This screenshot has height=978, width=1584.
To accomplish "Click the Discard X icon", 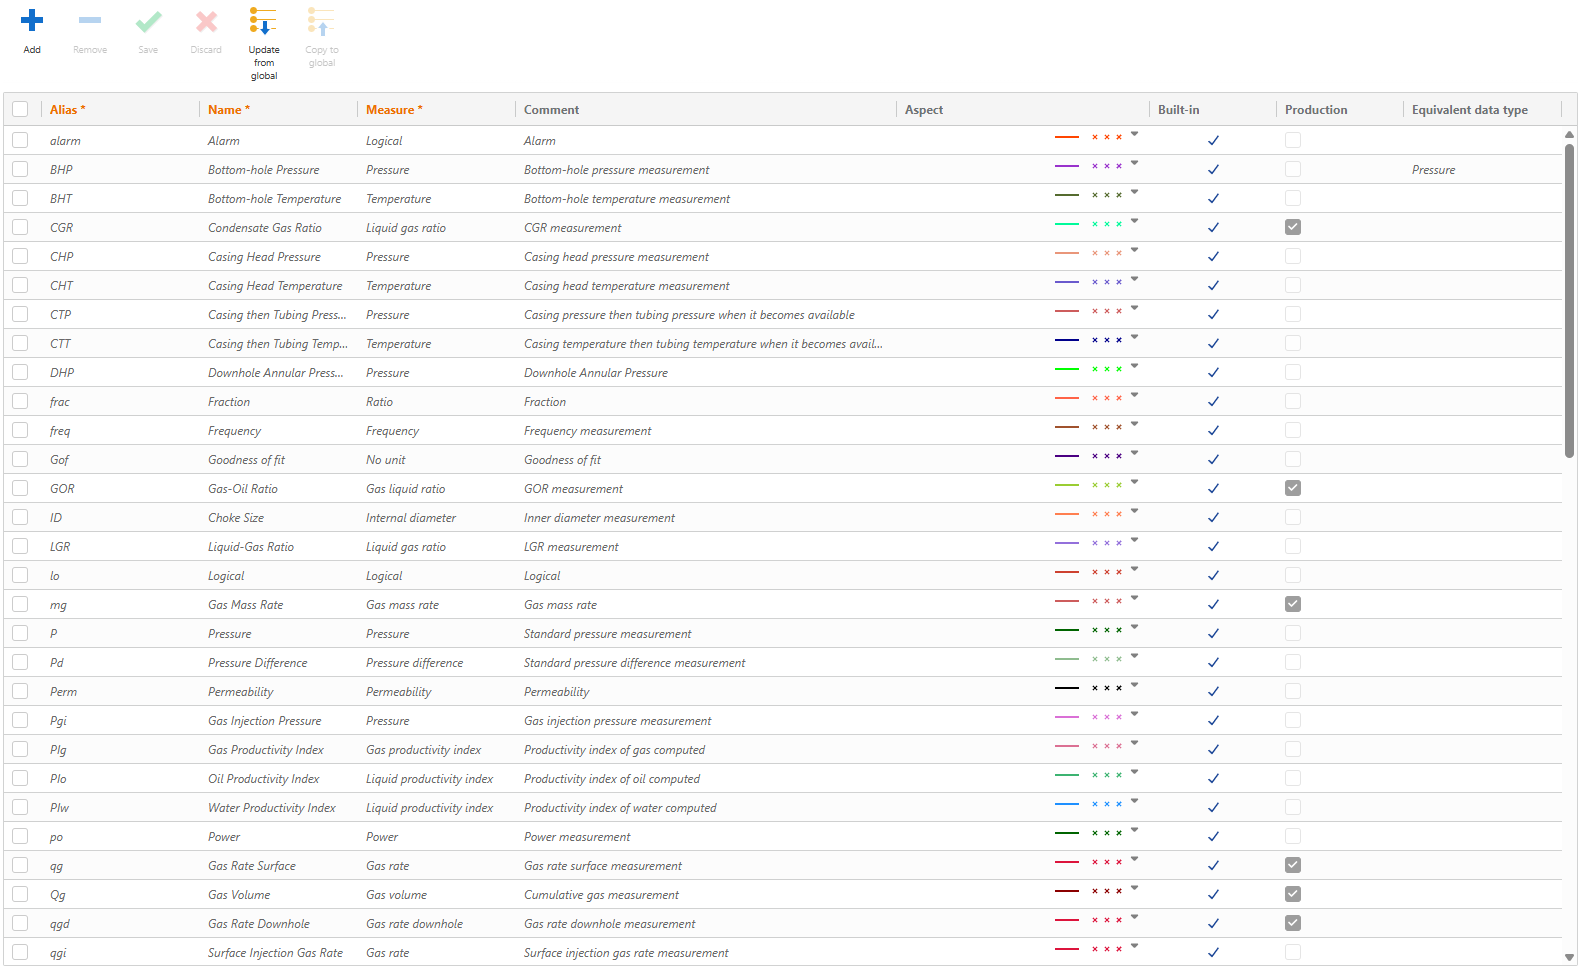I will click(x=206, y=21).
